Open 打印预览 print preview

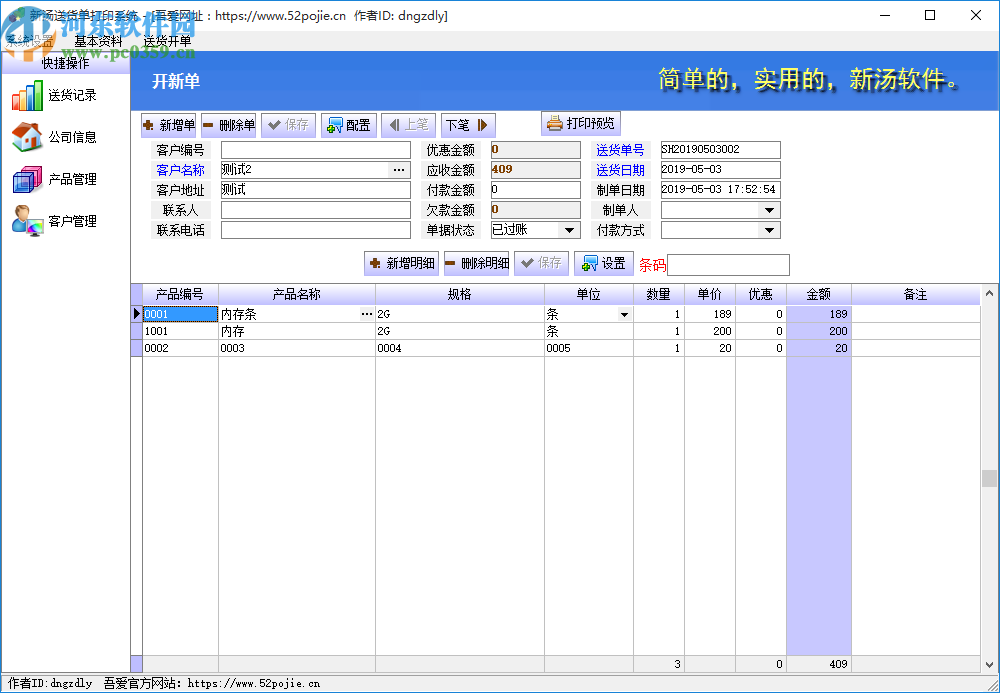[x=581, y=123]
